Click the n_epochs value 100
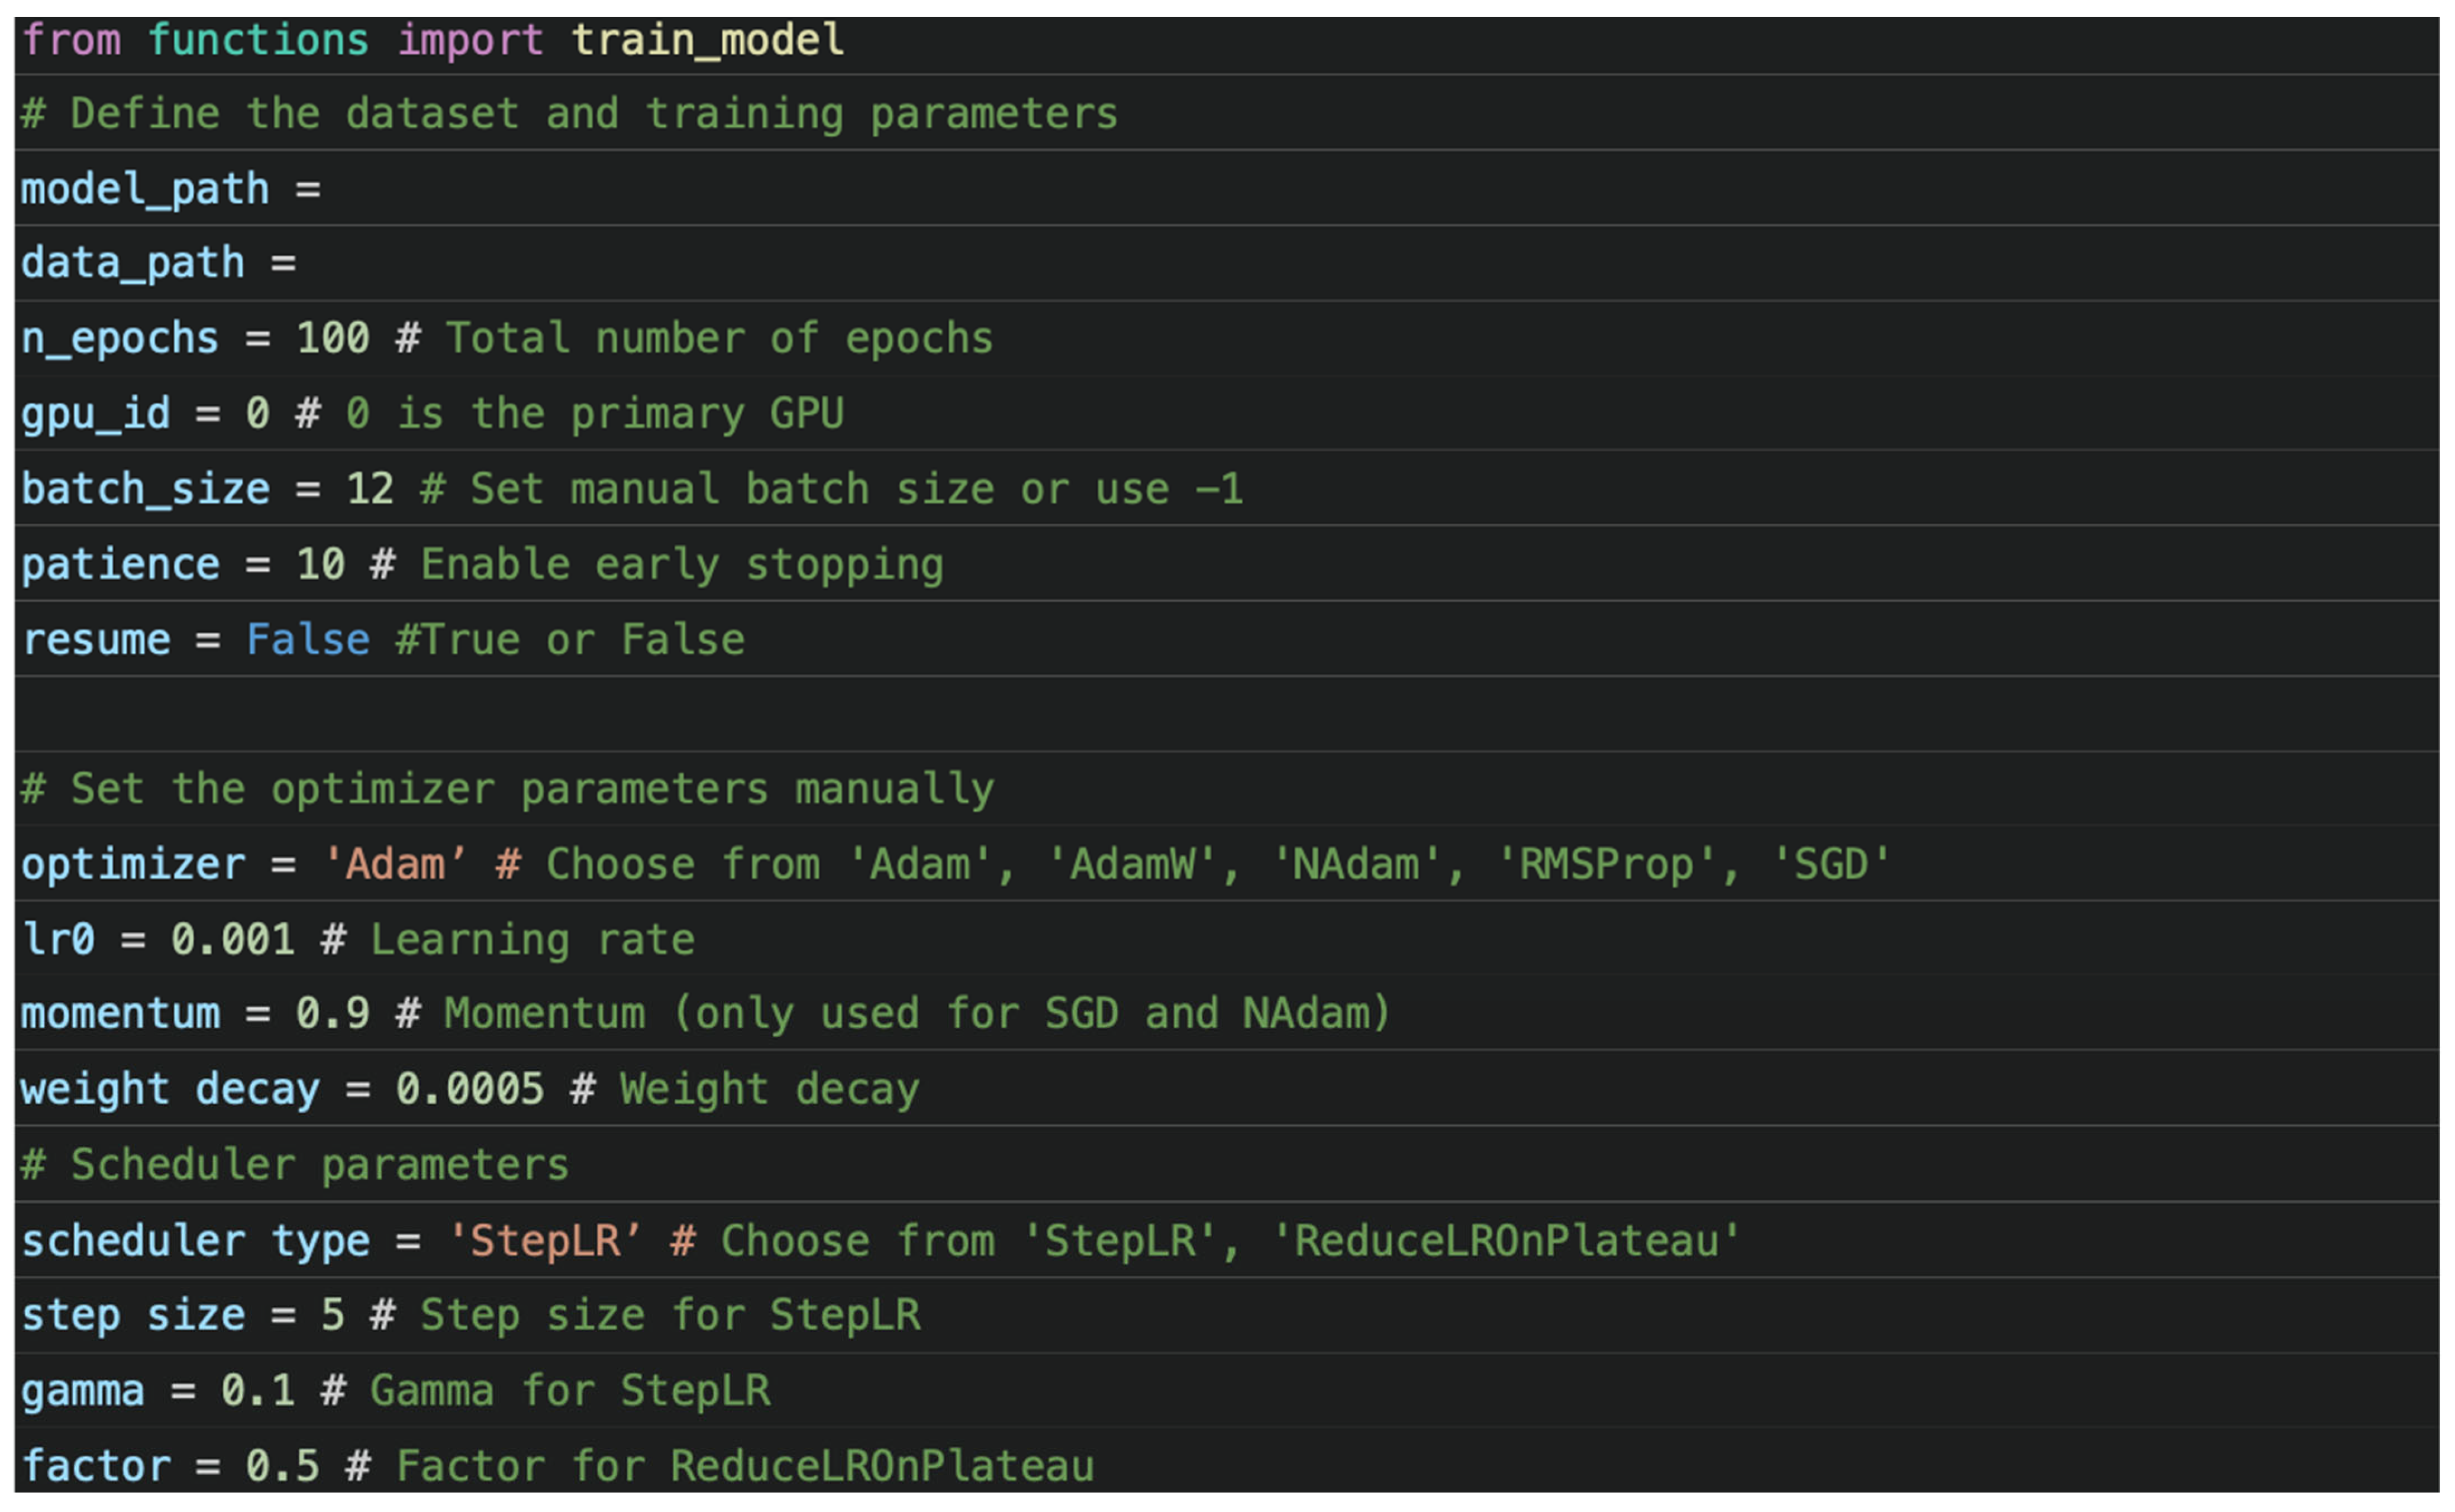 (332, 339)
